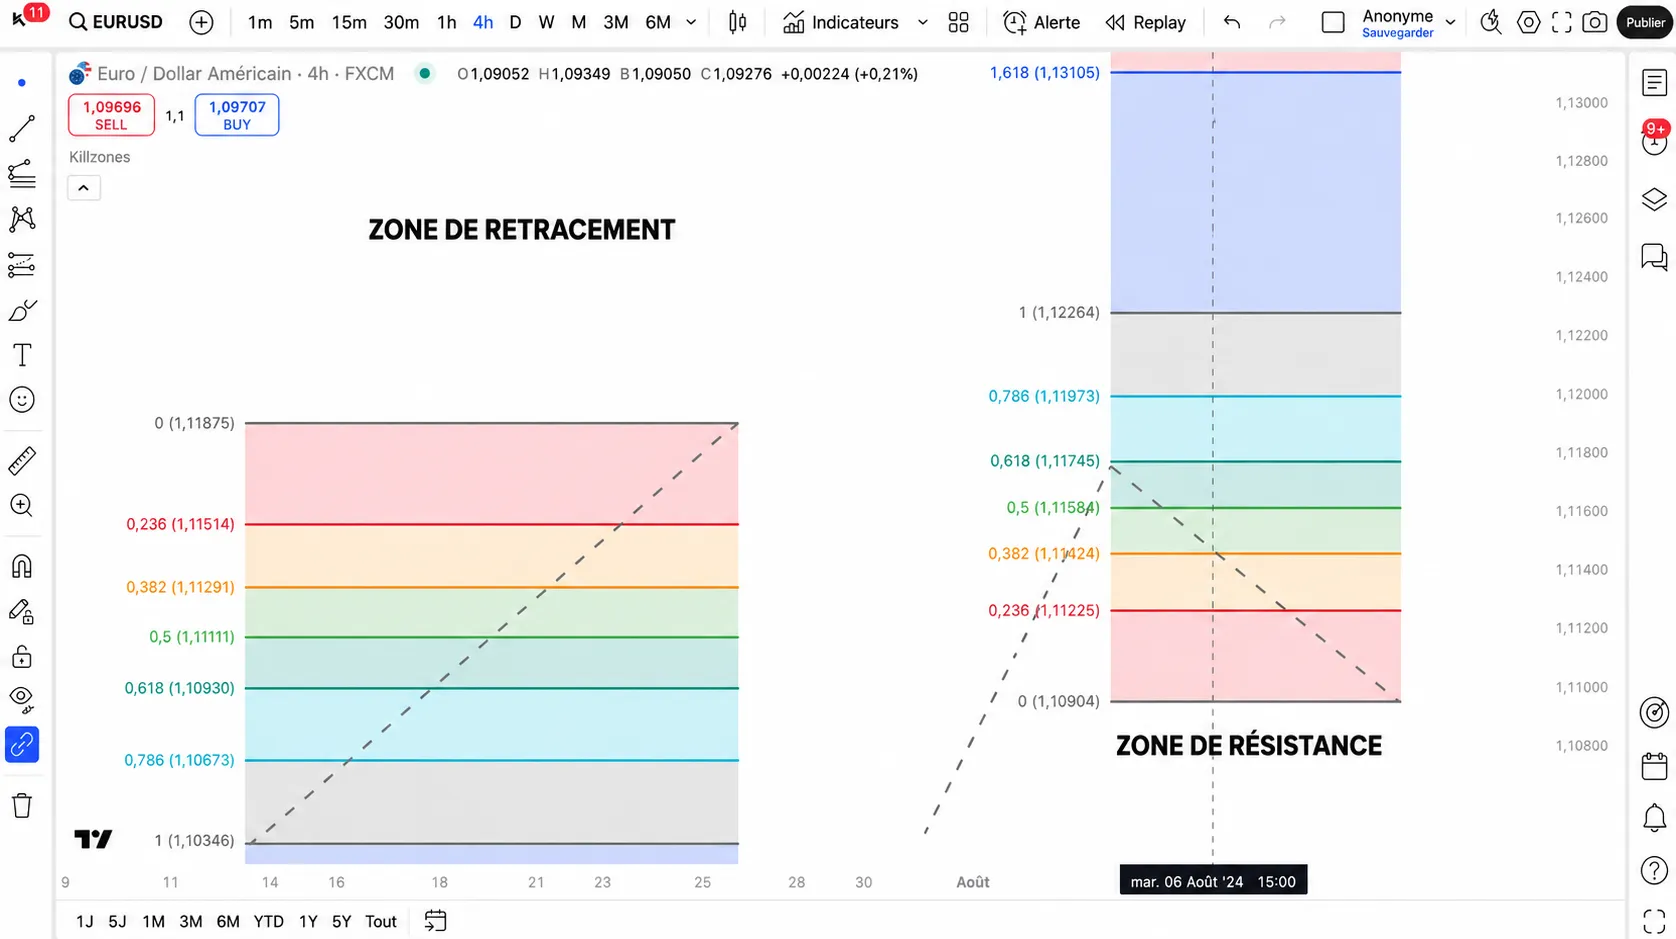Toggle magnet mode for drawings
Image resolution: width=1676 pixels, height=939 pixels.
tap(22, 566)
